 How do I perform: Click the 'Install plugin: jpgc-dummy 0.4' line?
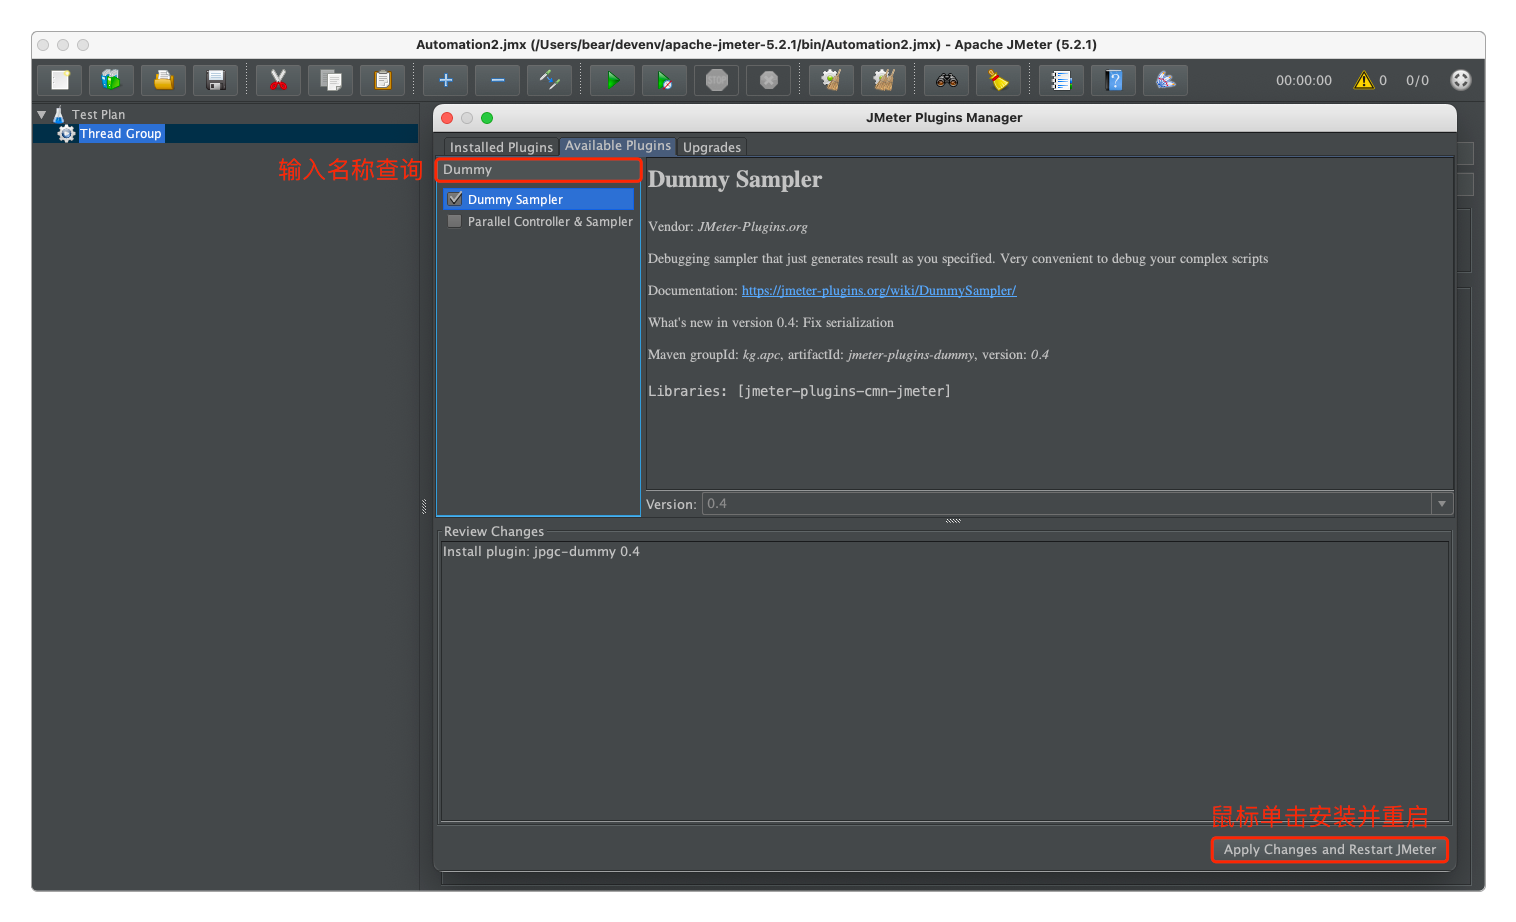(541, 551)
